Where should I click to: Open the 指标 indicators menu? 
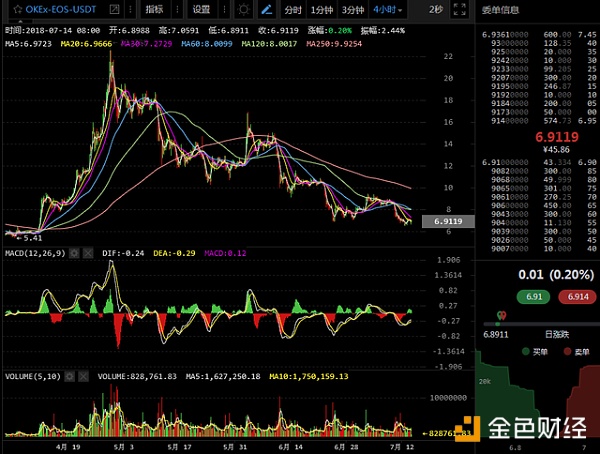[154, 9]
